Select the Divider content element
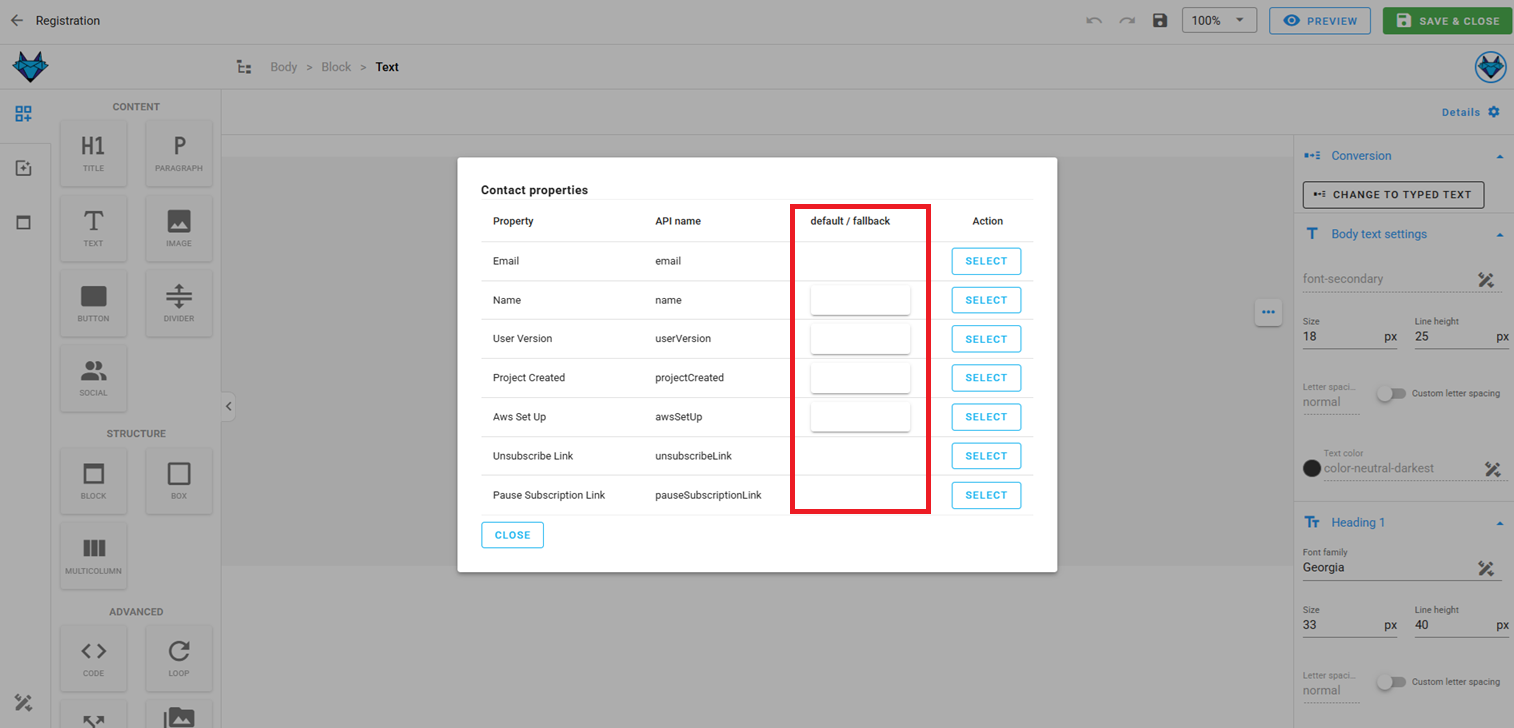This screenshot has height=728, width=1514. [x=178, y=302]
